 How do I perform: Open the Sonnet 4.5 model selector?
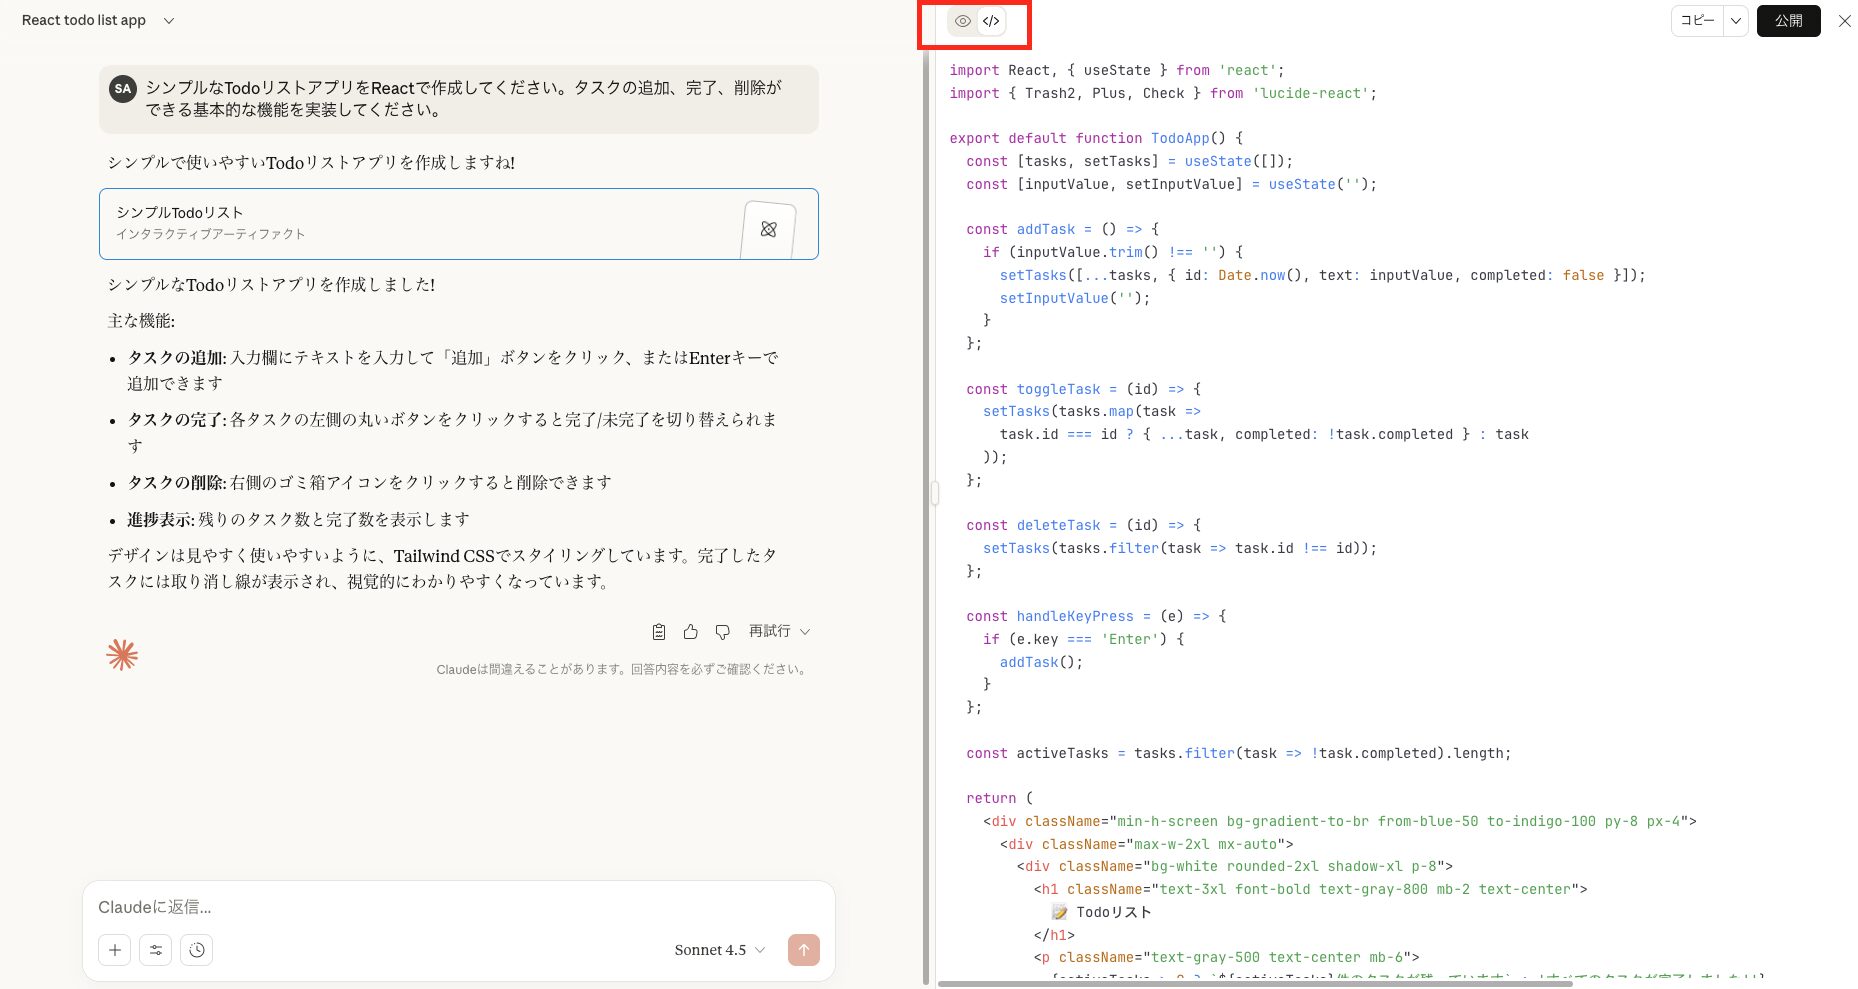(717, 950)
